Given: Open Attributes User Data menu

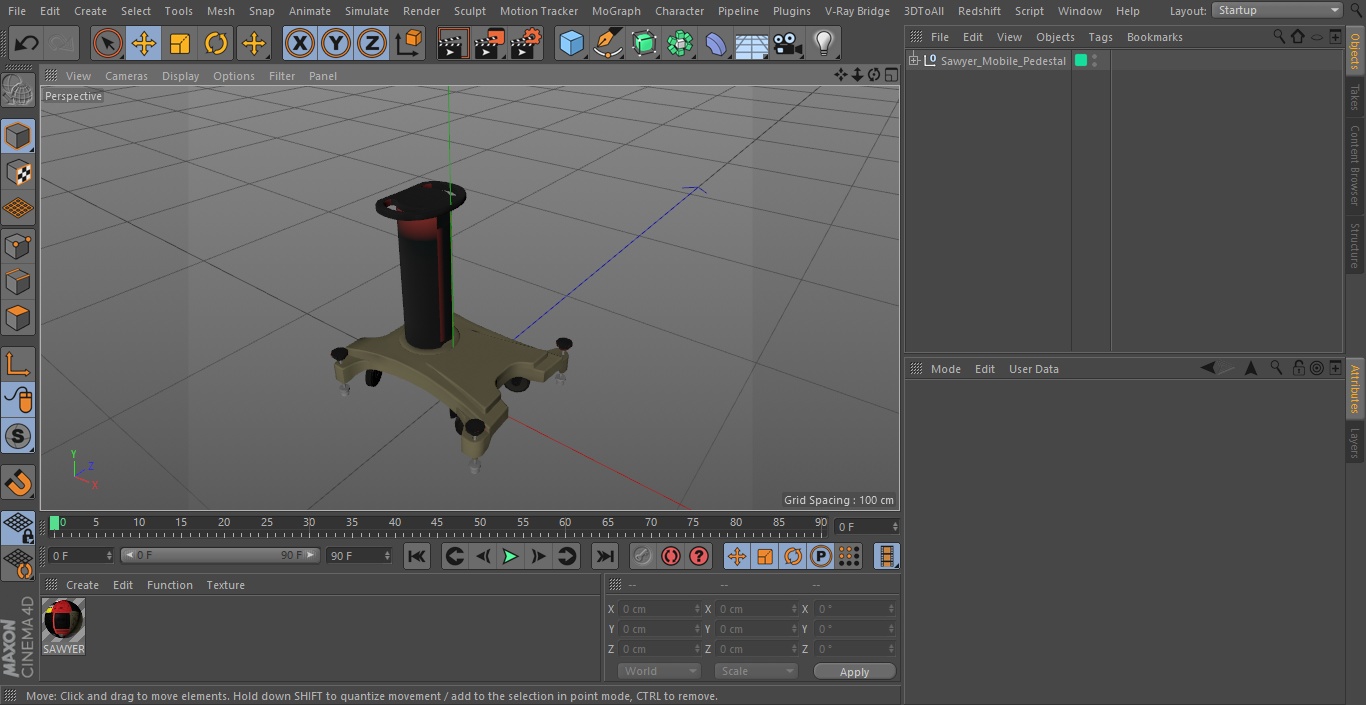Looking at the screenshot, I should click(1033, 369).
